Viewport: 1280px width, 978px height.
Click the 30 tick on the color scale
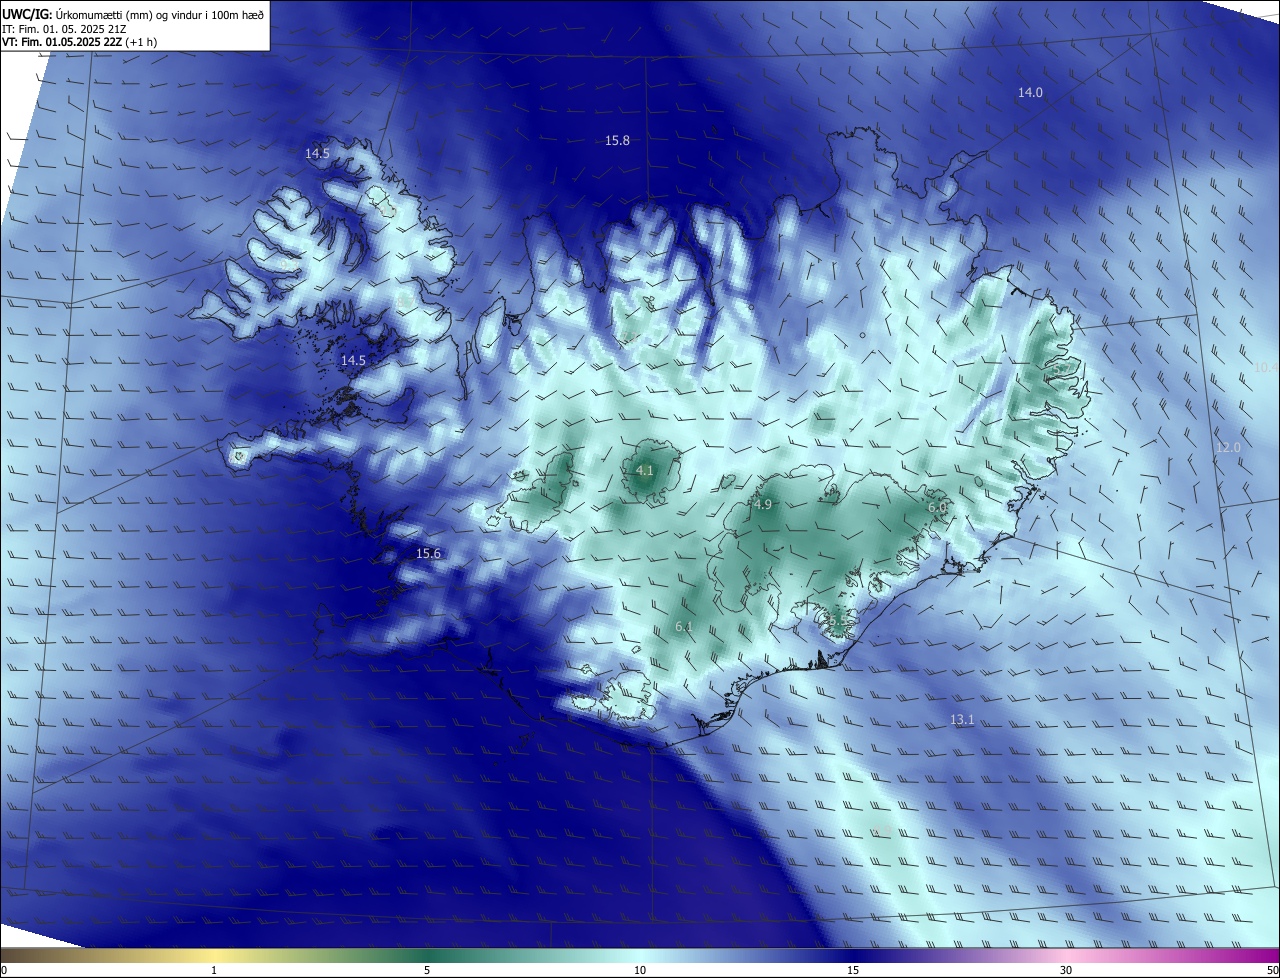coord(1066,970)
